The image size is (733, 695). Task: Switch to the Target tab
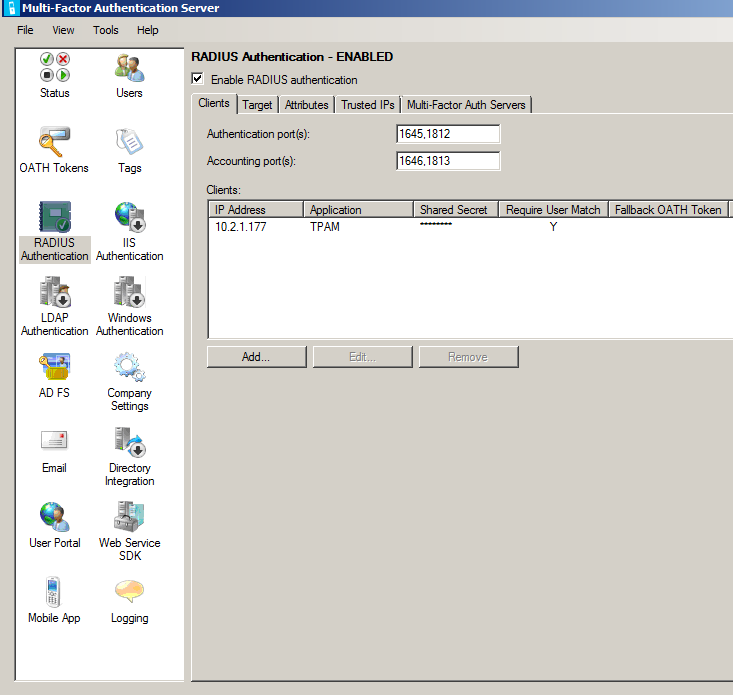coord(257,105)
